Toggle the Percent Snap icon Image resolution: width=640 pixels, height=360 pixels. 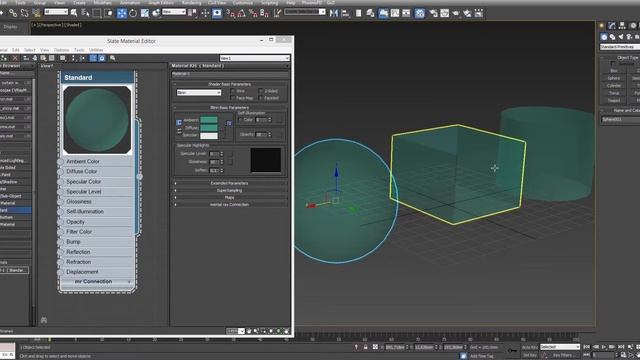click(x=253, y=13)
